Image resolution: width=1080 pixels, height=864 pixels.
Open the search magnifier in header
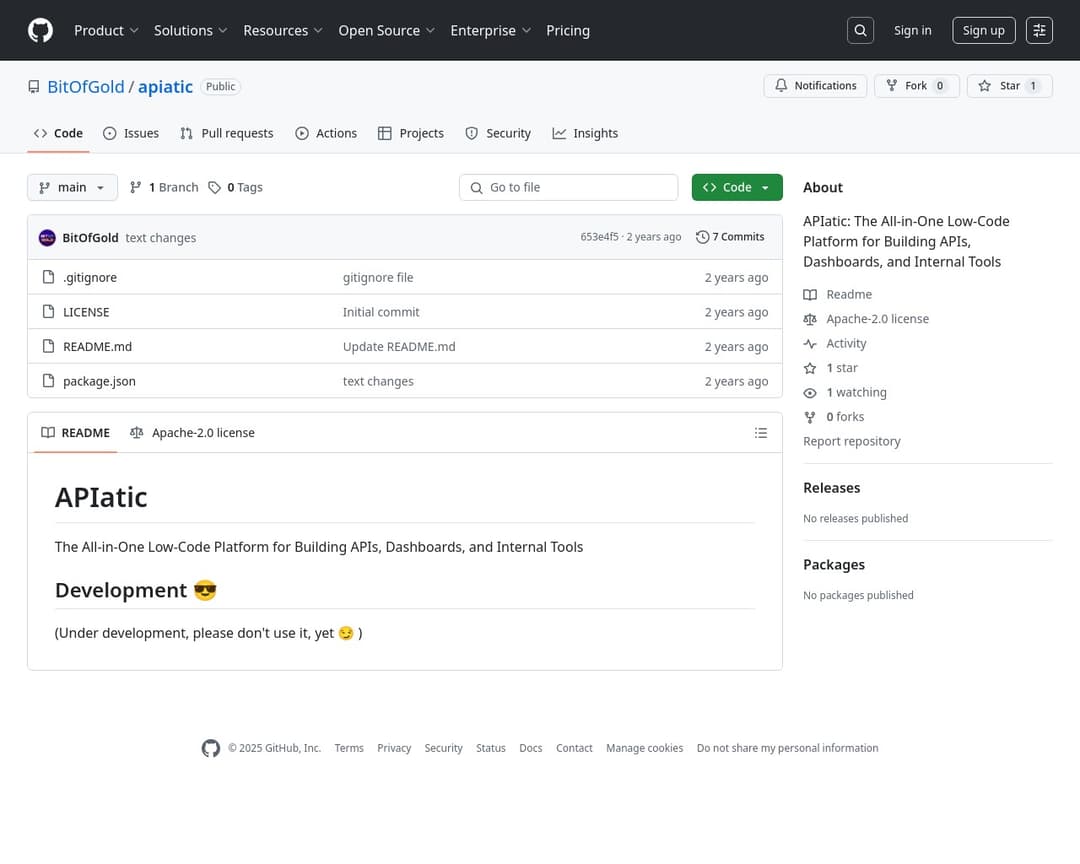point(860,30)
